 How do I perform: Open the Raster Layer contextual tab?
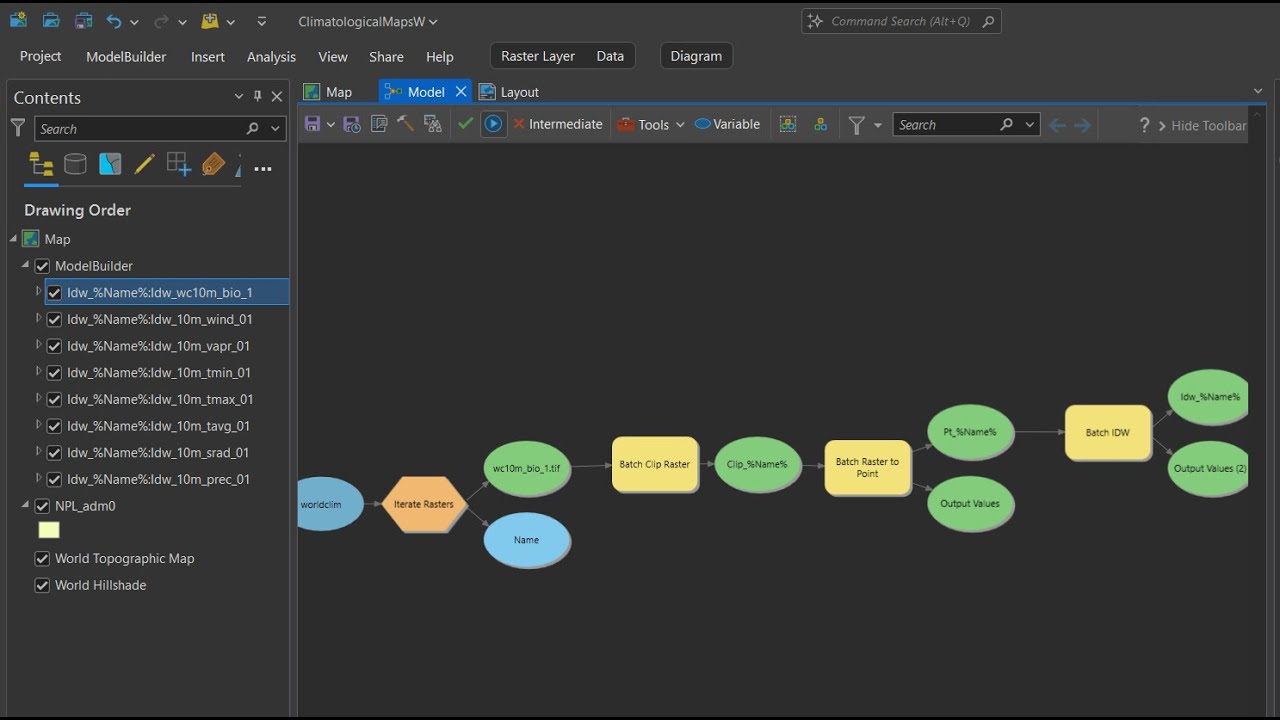(x=538, y=56)
